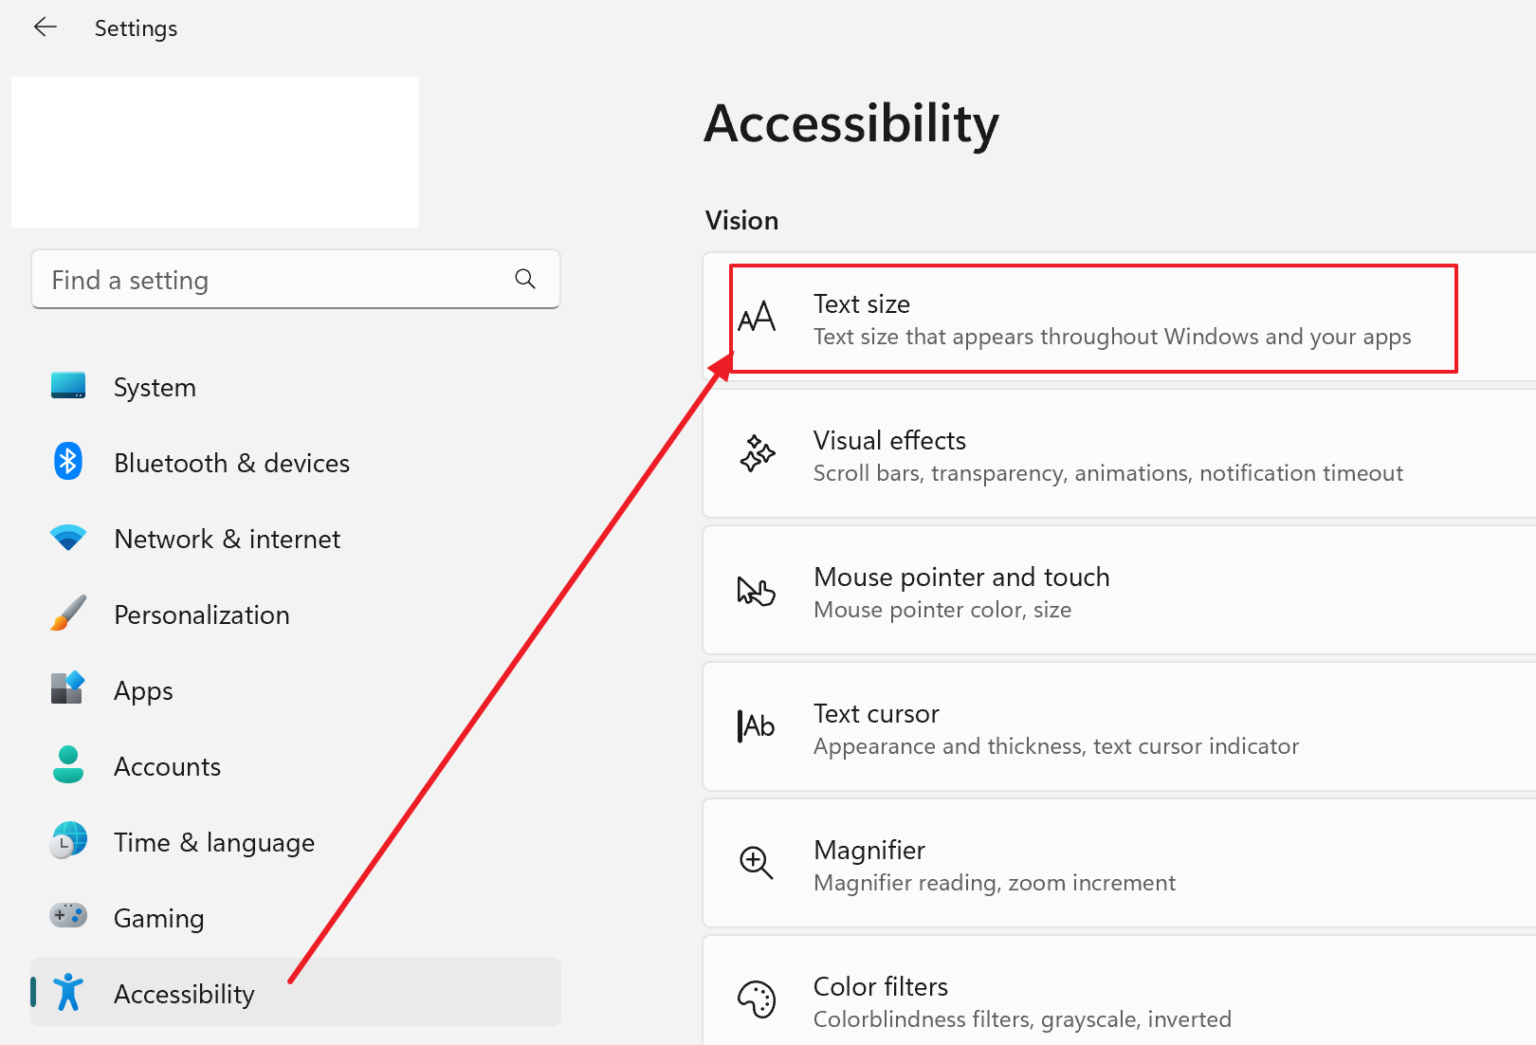This screenshot has height=1045, width=1536.
Task: Click the Network wifi icon
Action: tap(68, 537)
